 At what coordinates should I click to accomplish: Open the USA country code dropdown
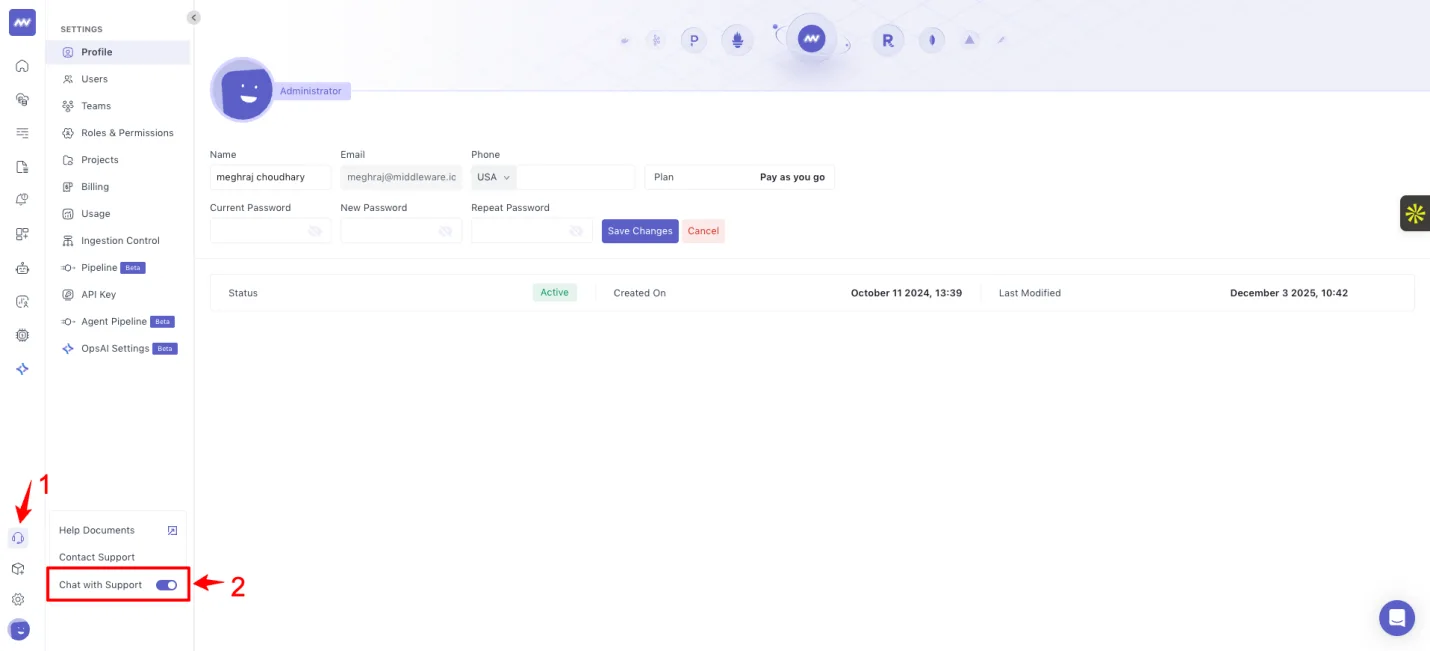494,177
